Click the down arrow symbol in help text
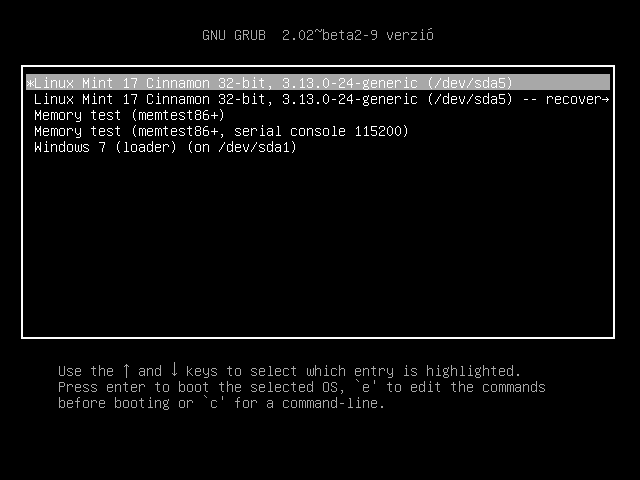 (x=174, y=370)
